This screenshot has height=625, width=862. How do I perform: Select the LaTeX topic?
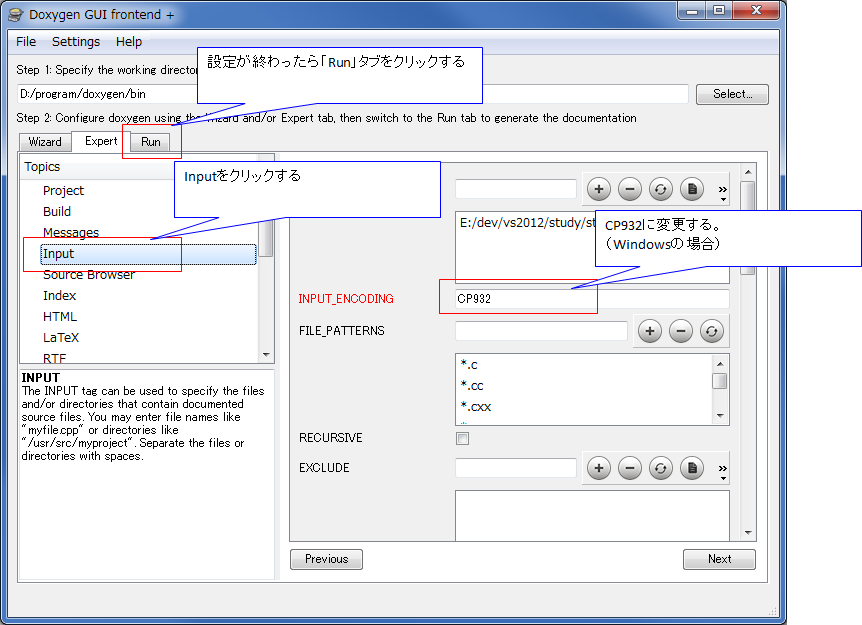[x=61, y=338]
